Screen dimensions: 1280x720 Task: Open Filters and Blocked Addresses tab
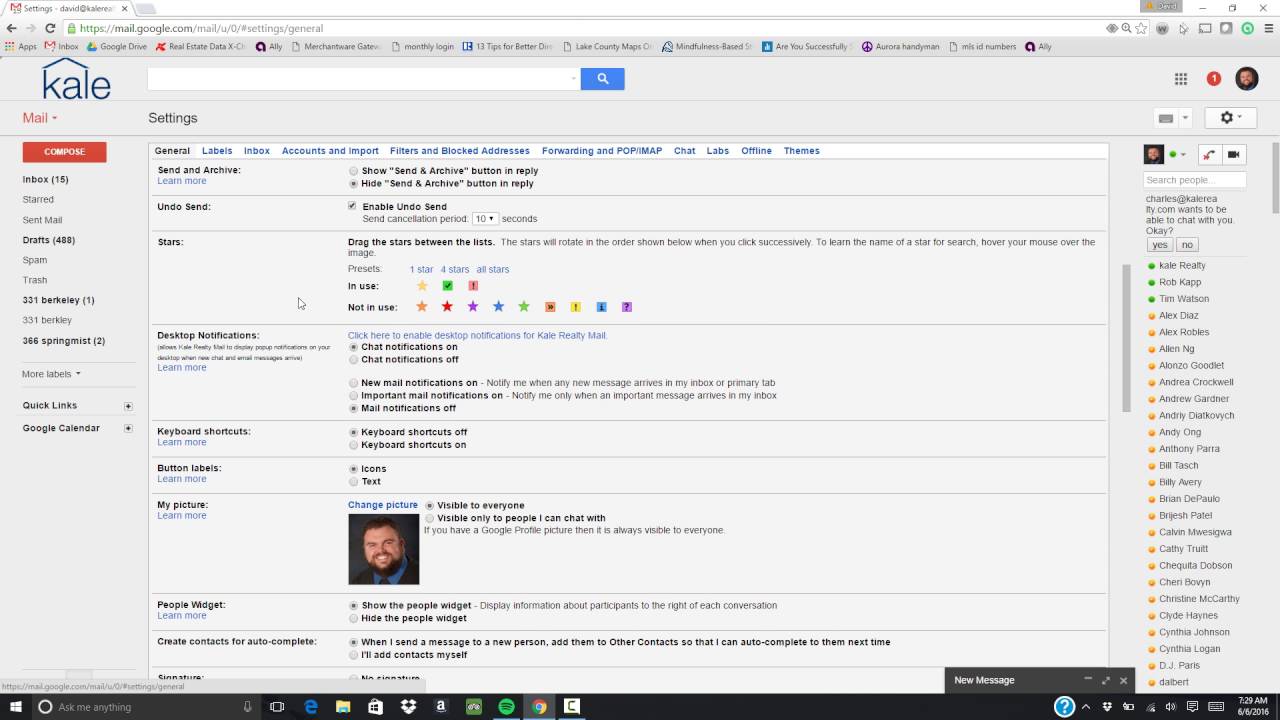pyautogui.click(x=460, y=151)
